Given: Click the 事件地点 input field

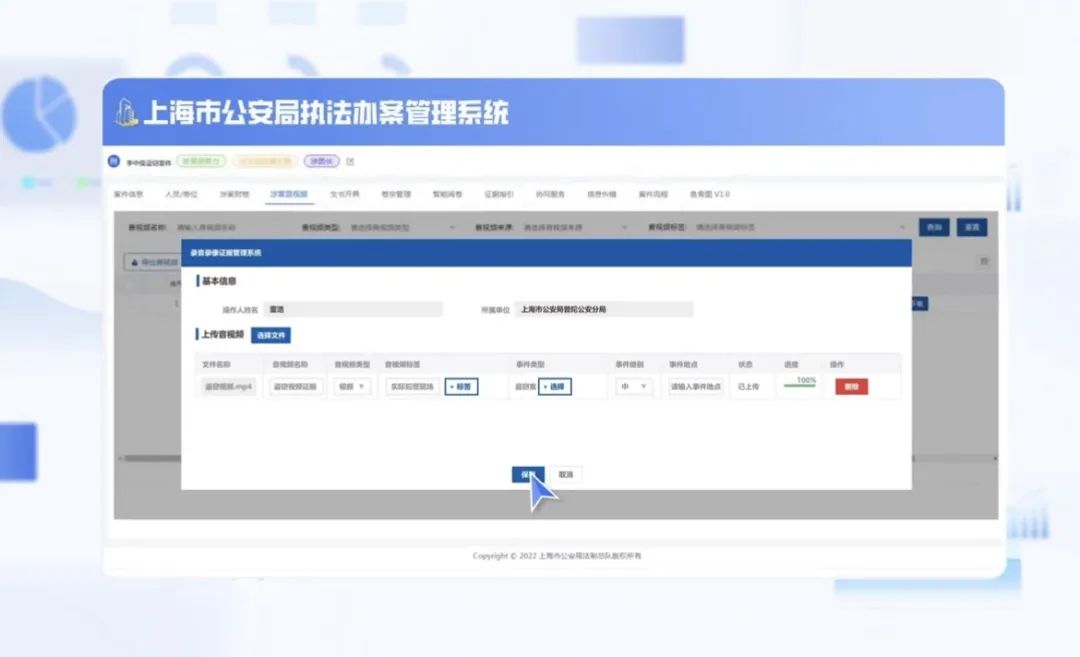Looking at the screenshot, I should 696,386.
